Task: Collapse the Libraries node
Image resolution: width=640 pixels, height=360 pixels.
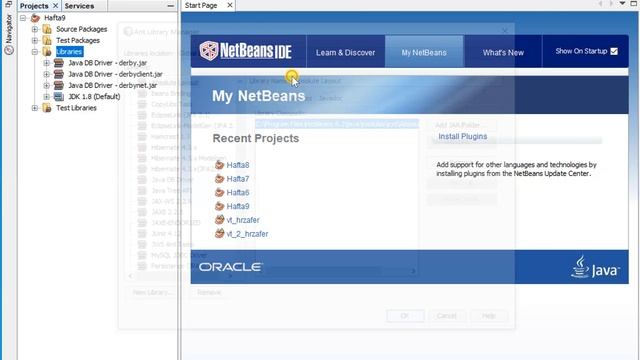Action: click(35, 52)
